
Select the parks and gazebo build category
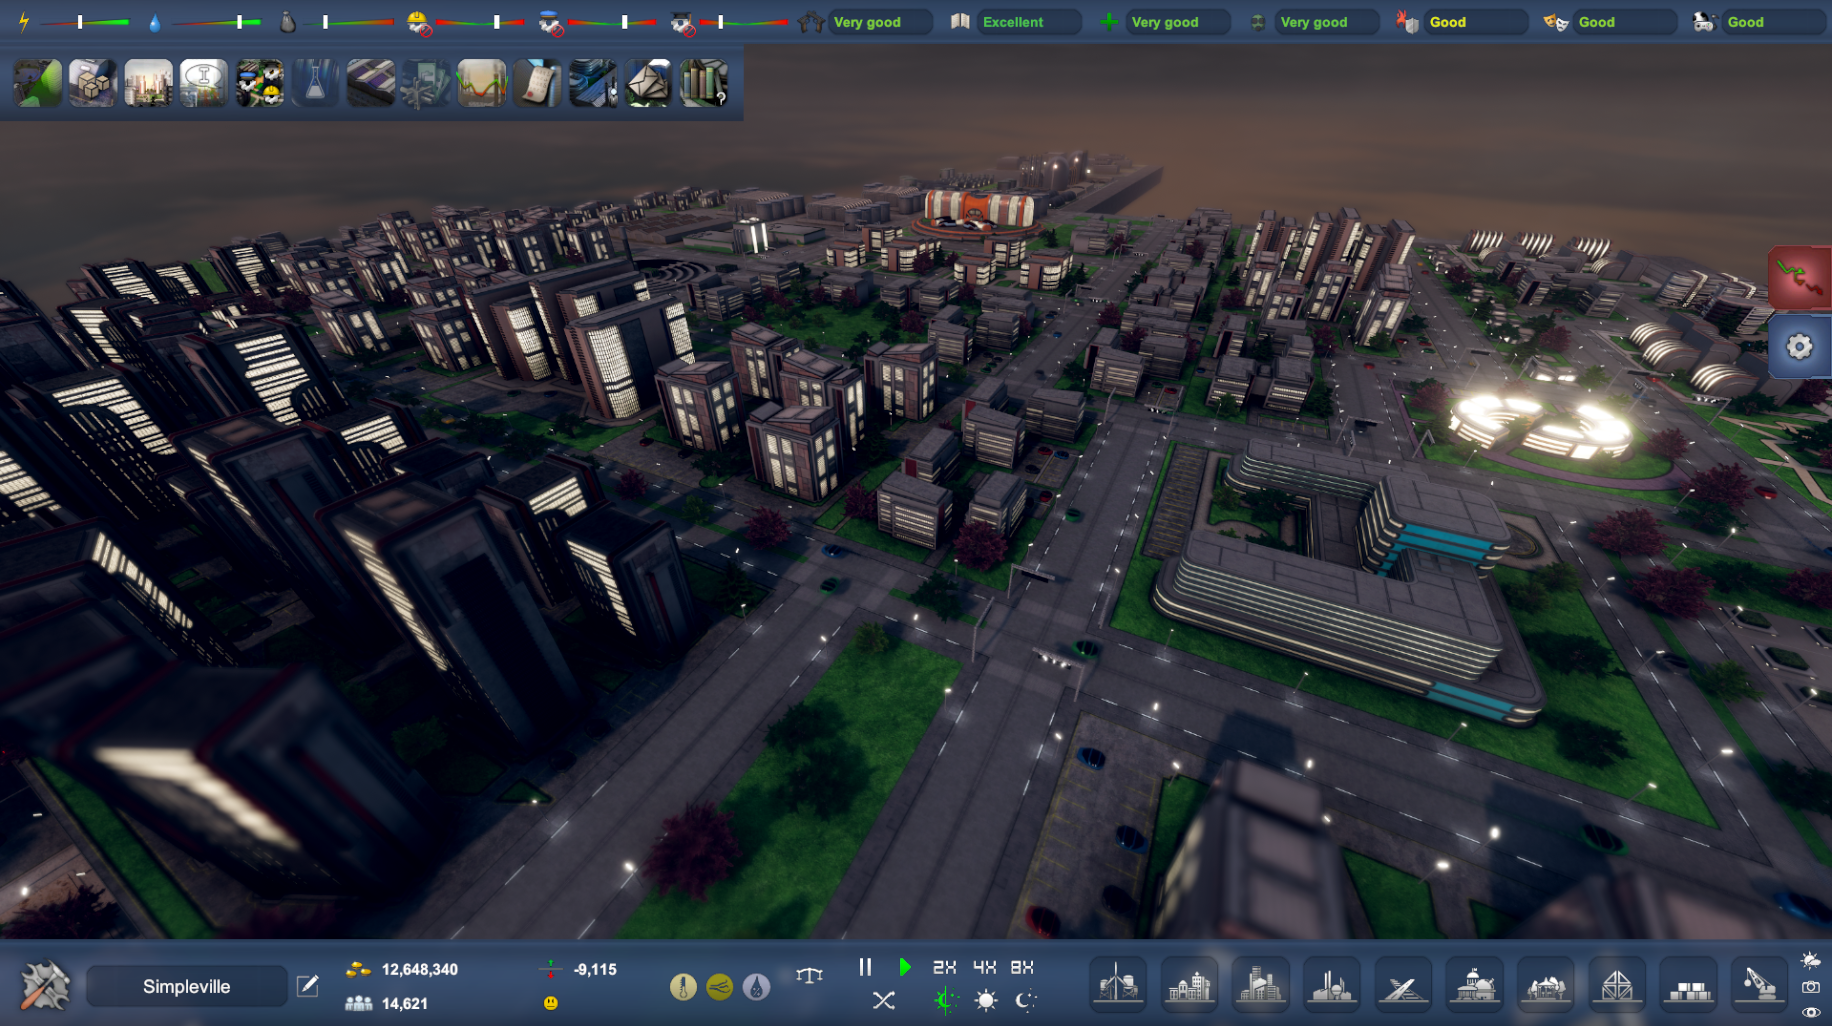[1545, 984]
